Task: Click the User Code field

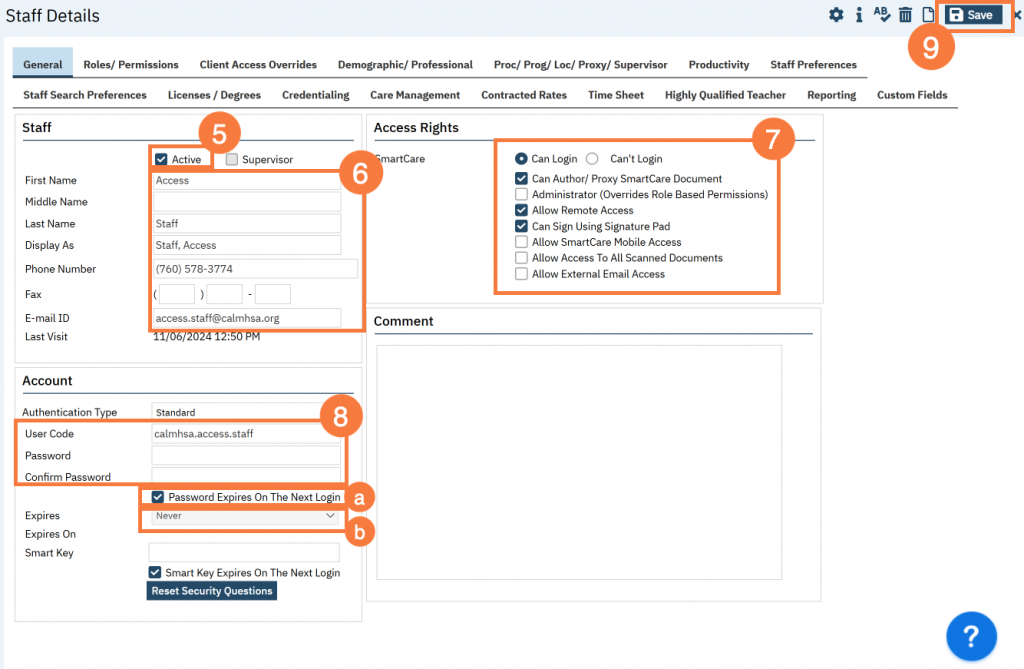Action: (246, 434)
